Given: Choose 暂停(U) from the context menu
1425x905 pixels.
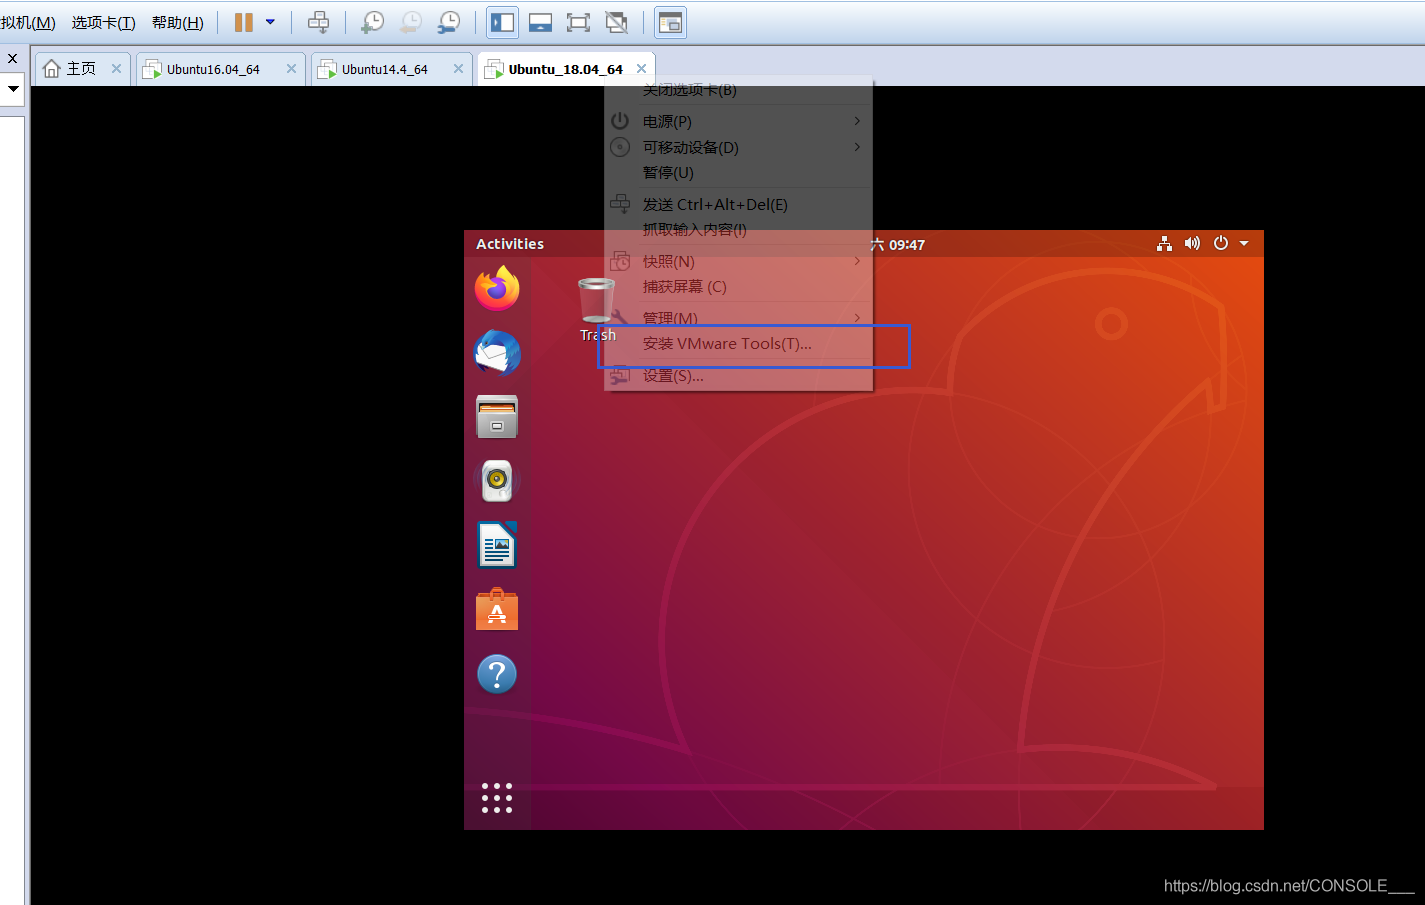Looking at the screenshot, I should tap(738, 172).
